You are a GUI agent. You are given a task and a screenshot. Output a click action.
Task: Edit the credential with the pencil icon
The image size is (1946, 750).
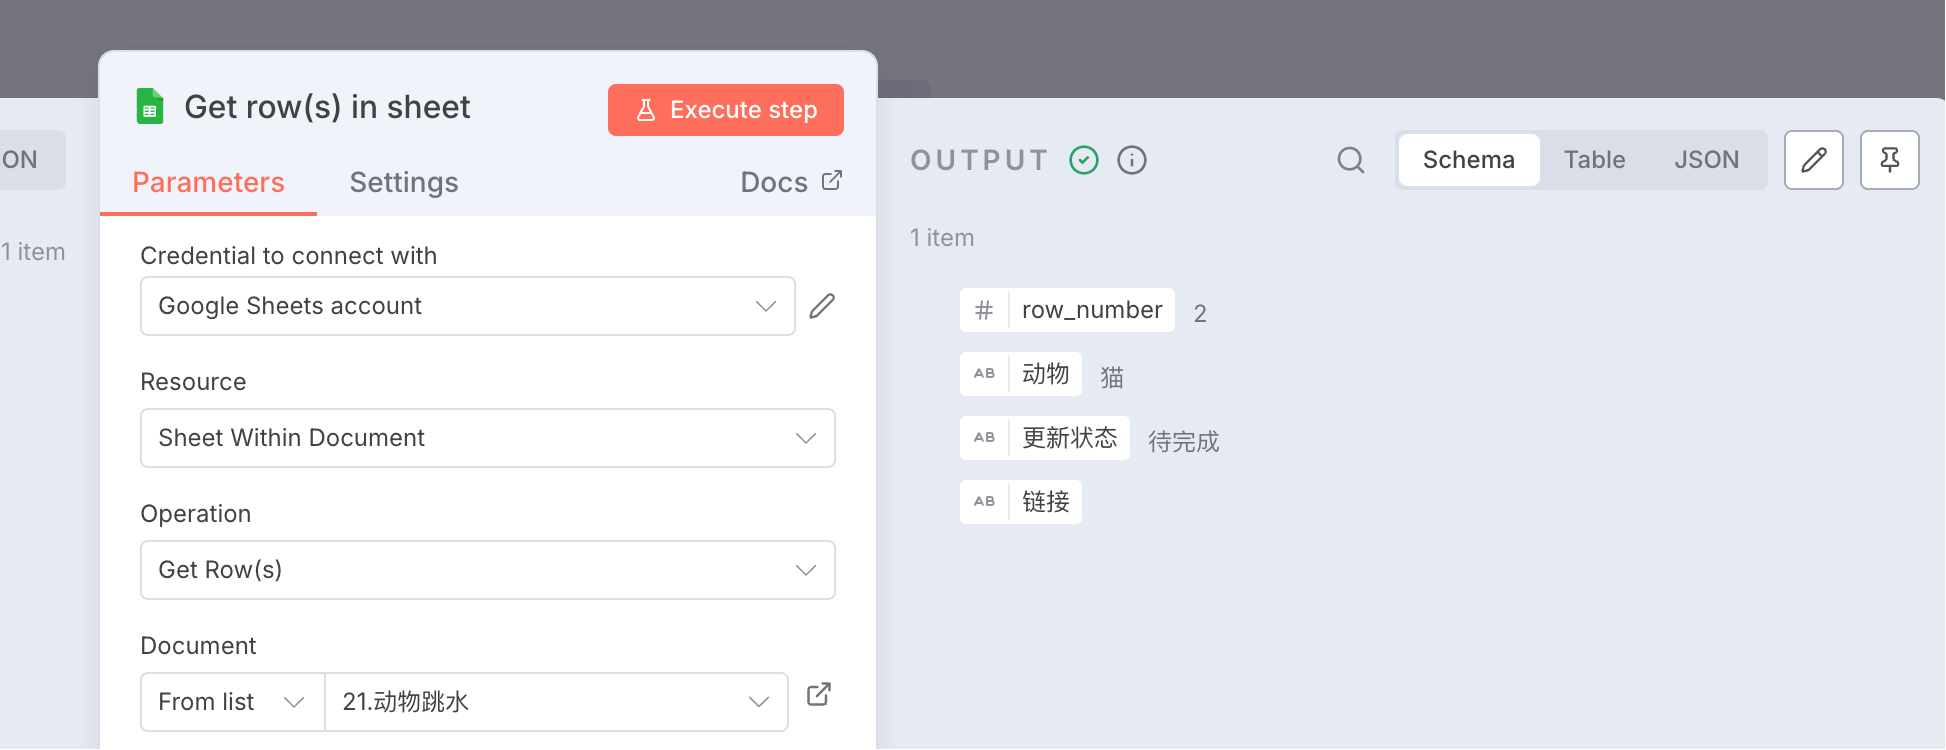tap(822, 306)
